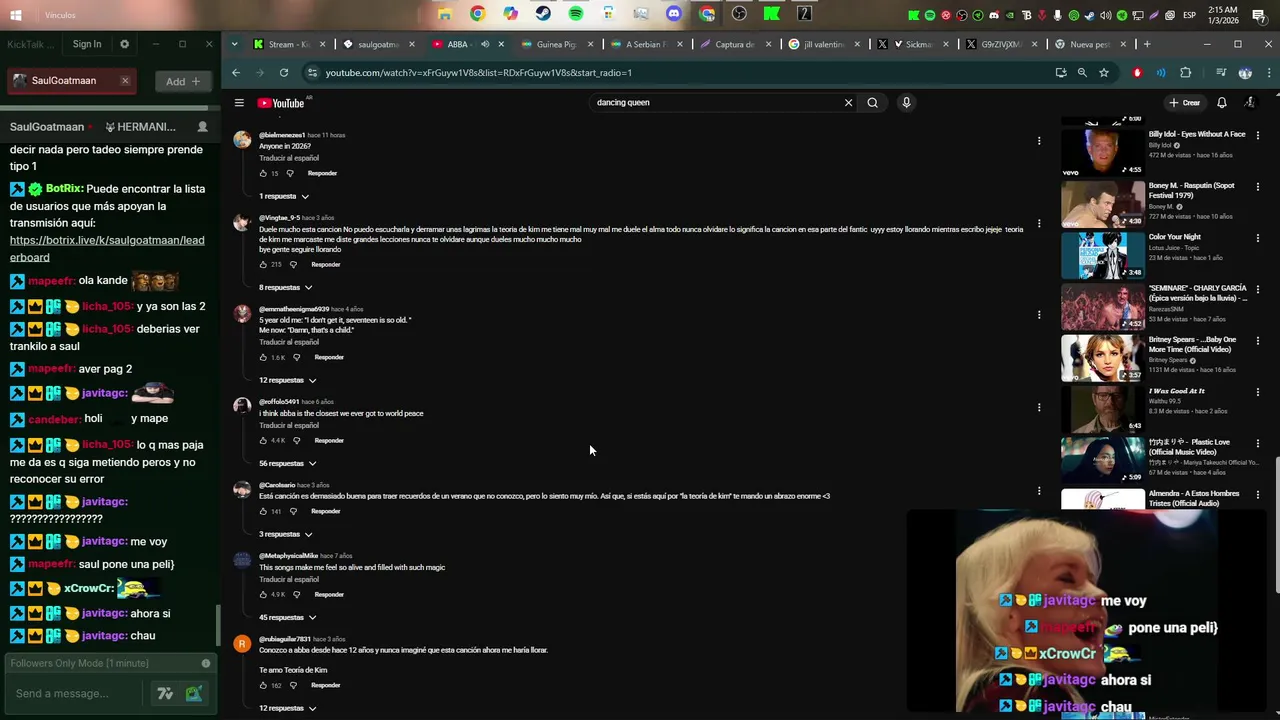This screenshot has width=1280, height=720.
Task: Go back in Chrome
Action: coord(236,73)
